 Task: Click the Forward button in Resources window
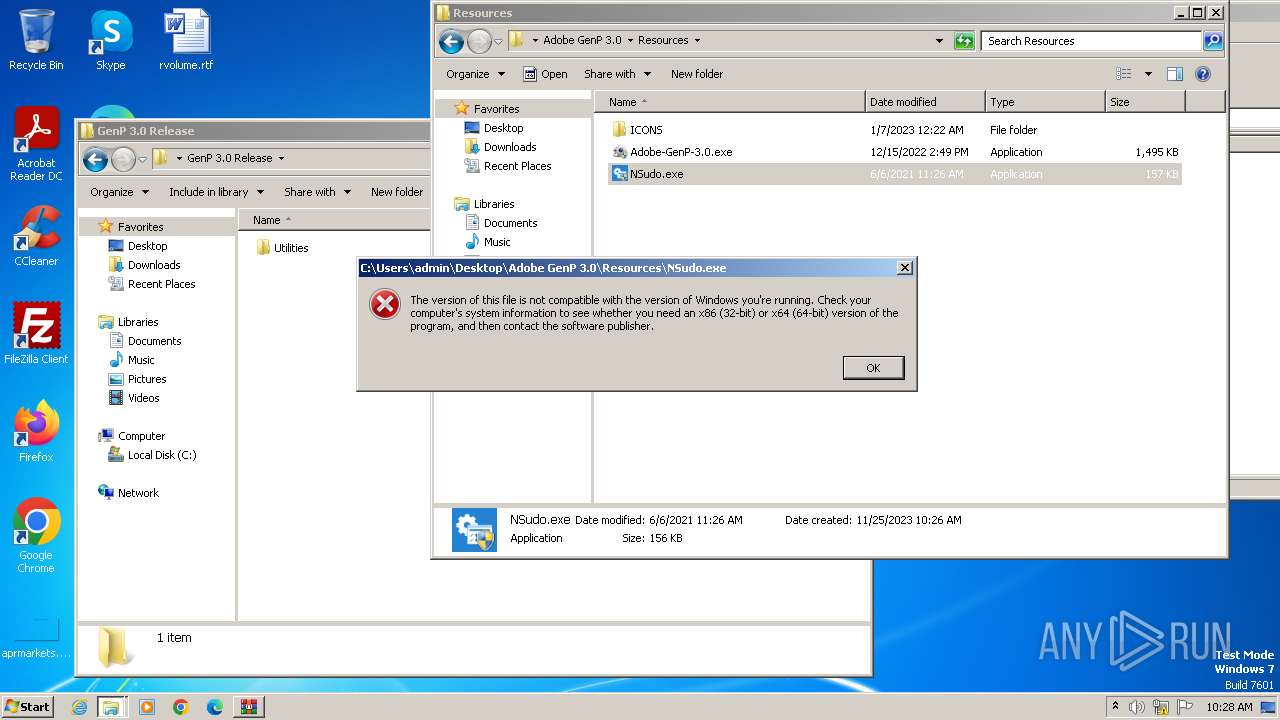tap(479, 41)
